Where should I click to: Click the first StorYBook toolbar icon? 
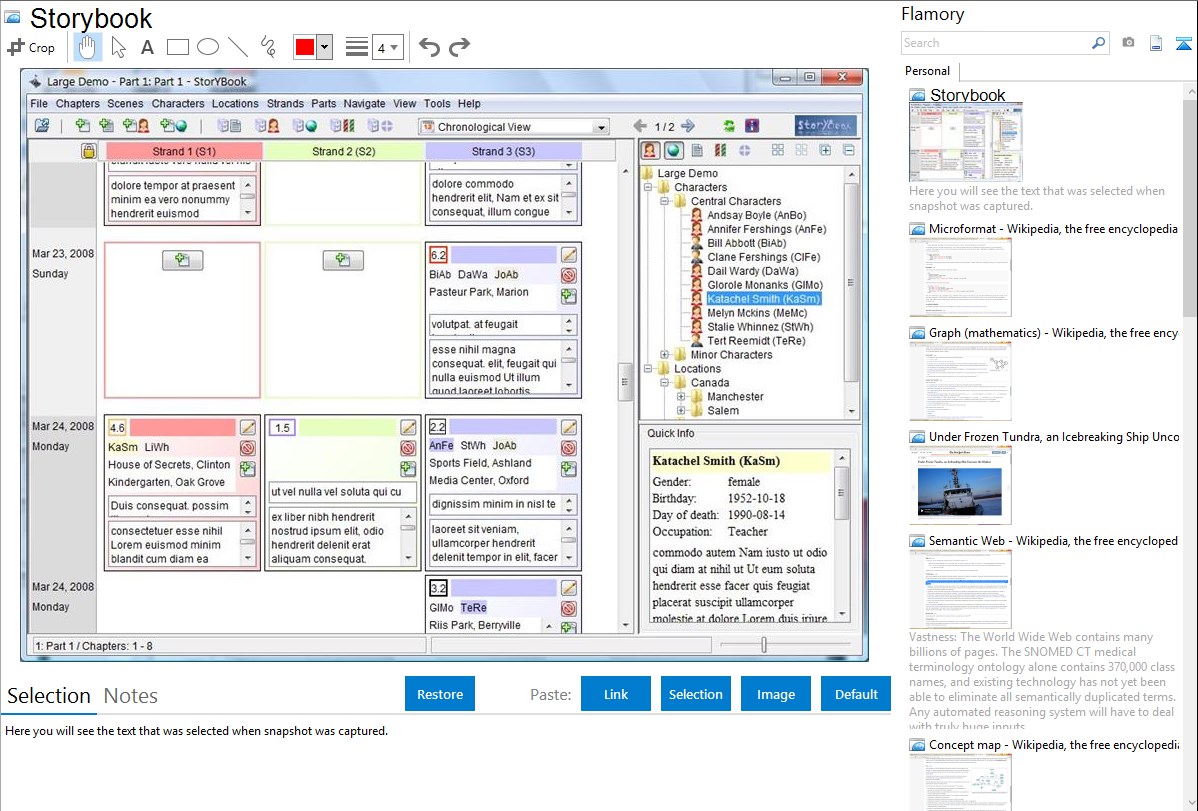point(42,125)
